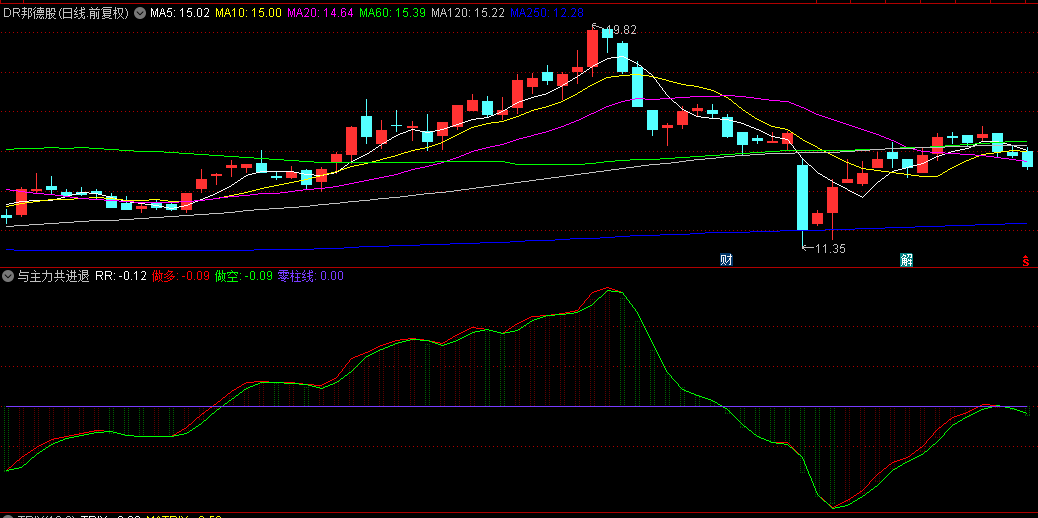Click the green 做空 indicator label
The width and height of the screenshot is (1038, 518).
[x=242, y=276]
